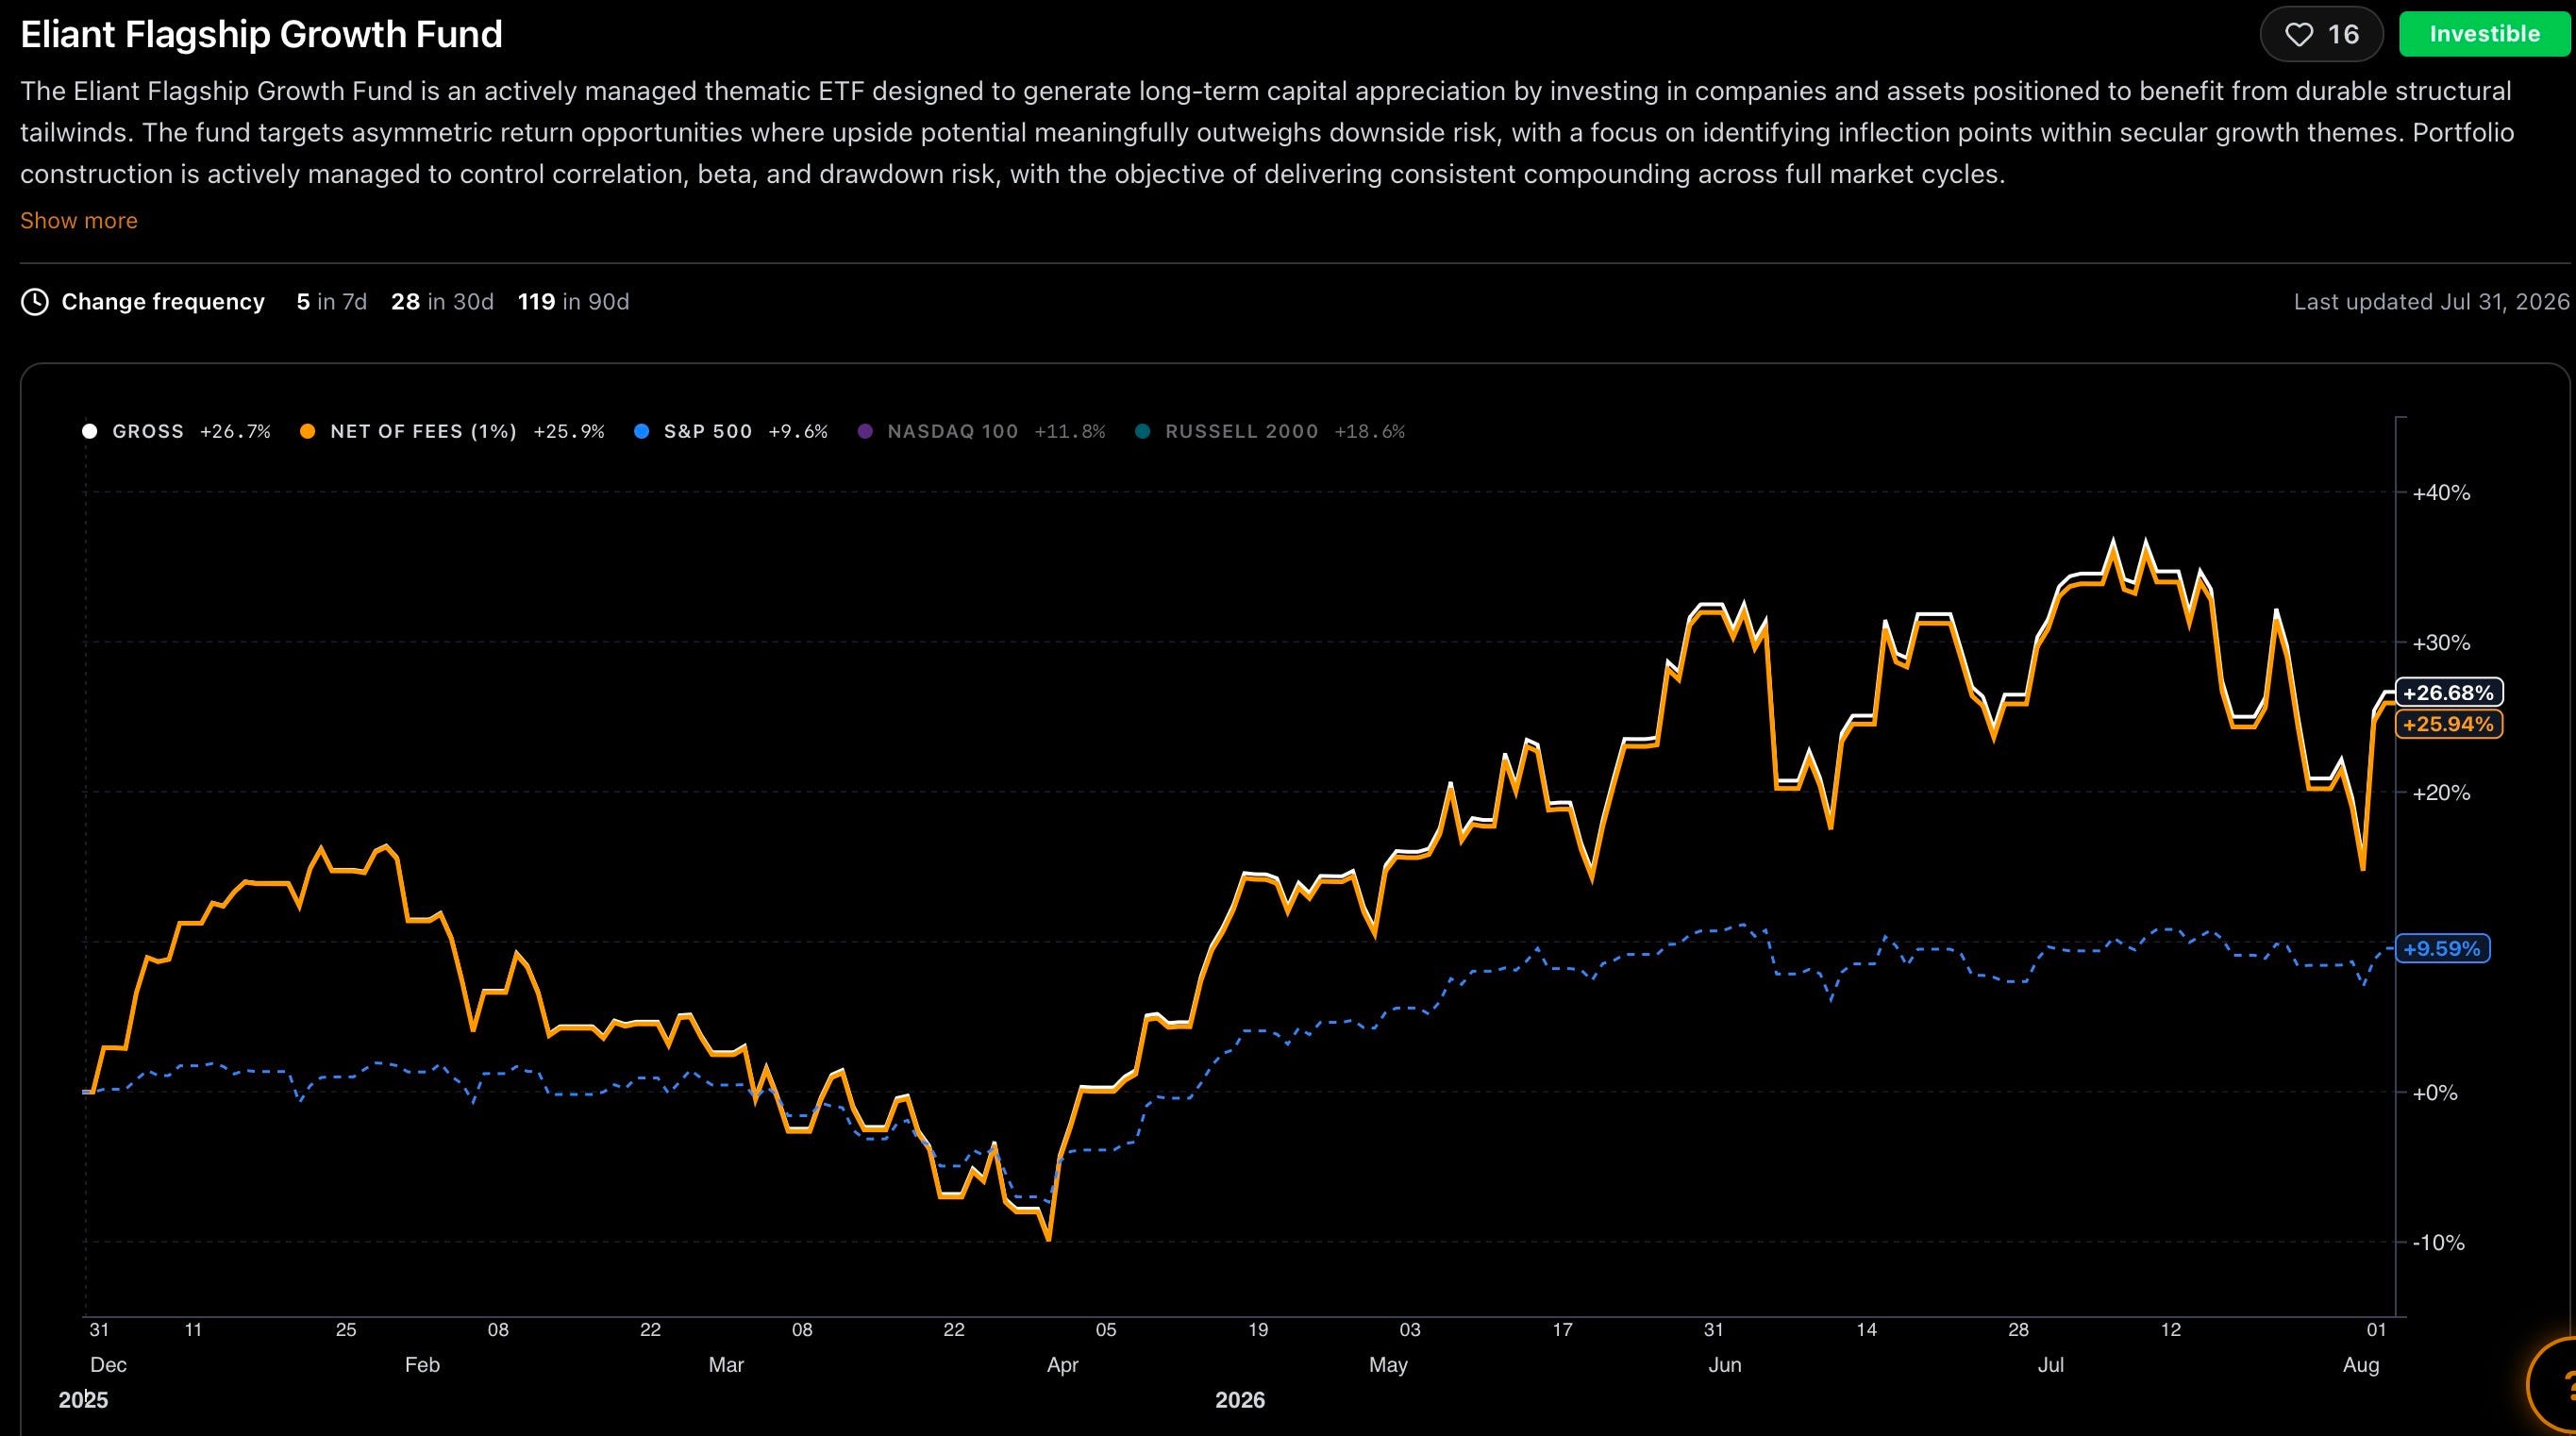2576x1436 pixels.
Task: Click the "119 in 90d" change count
Action: click(x=573, y=302)
